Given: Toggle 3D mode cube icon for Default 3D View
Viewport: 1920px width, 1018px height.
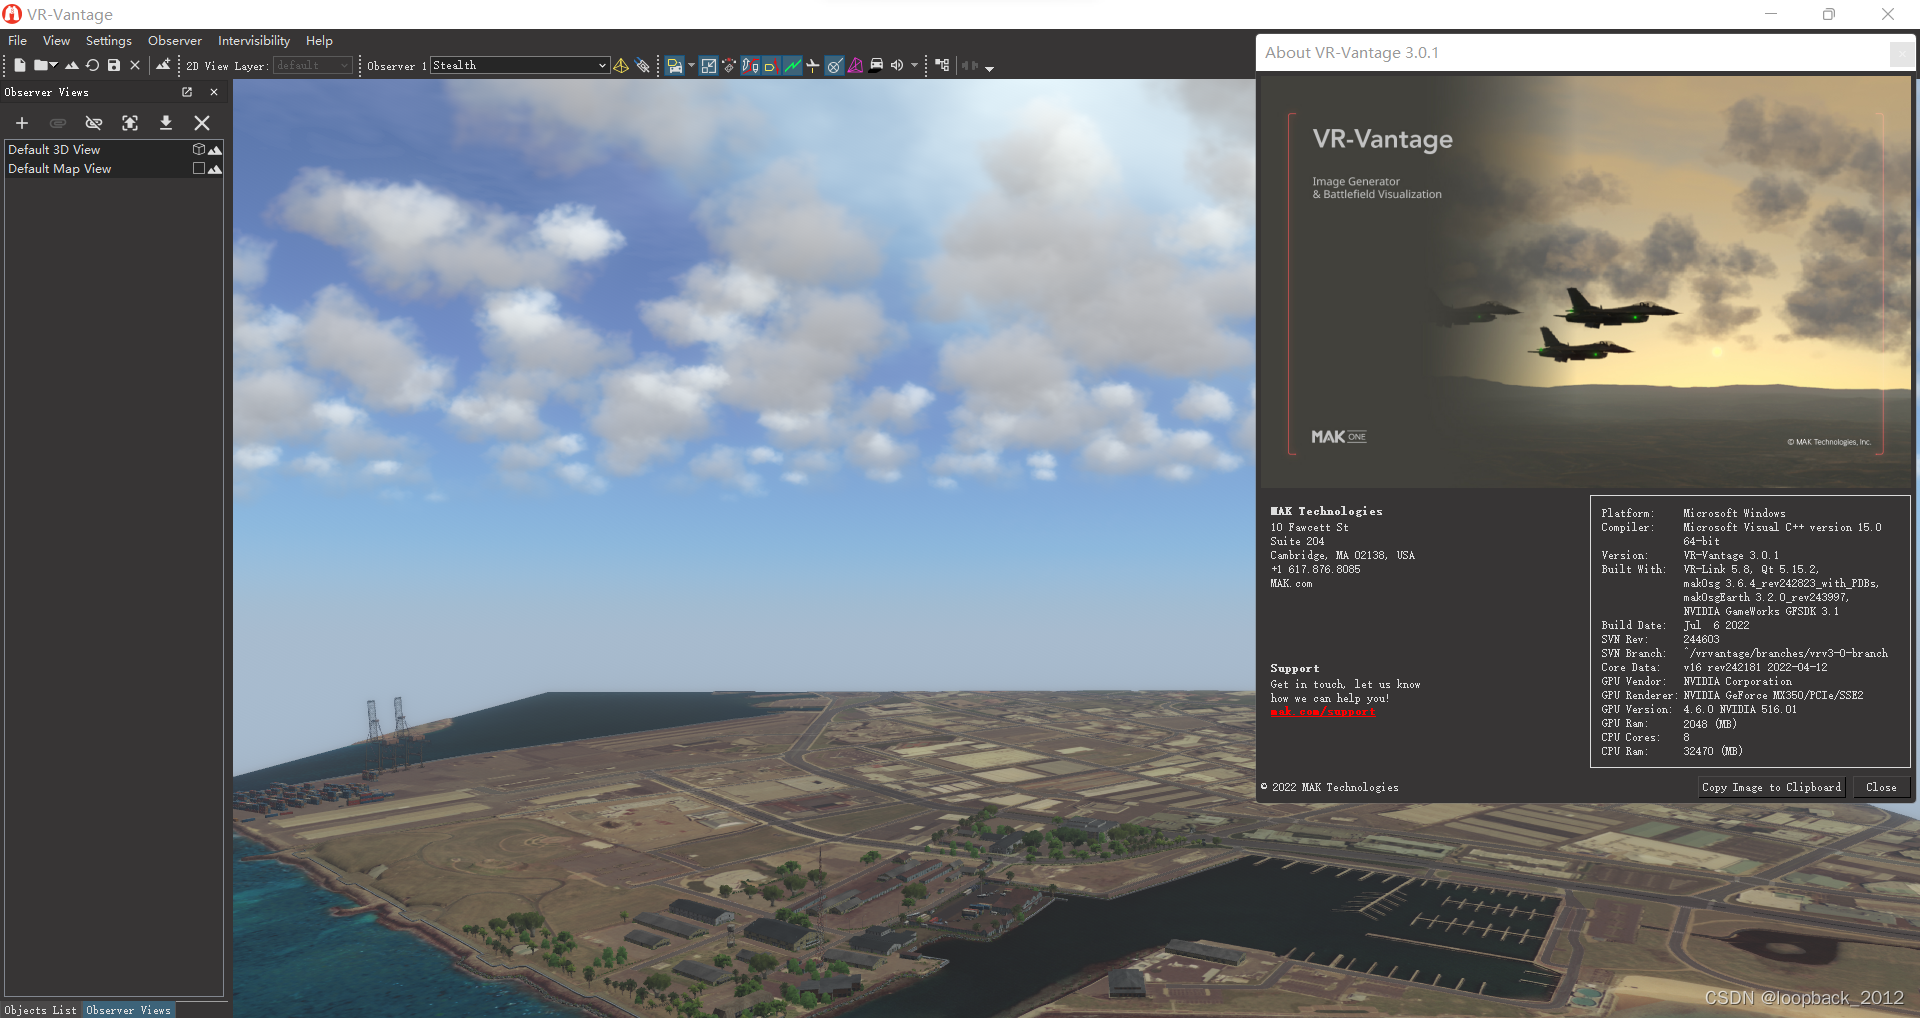Looking at the screenshot, I should tap(198, 149).
